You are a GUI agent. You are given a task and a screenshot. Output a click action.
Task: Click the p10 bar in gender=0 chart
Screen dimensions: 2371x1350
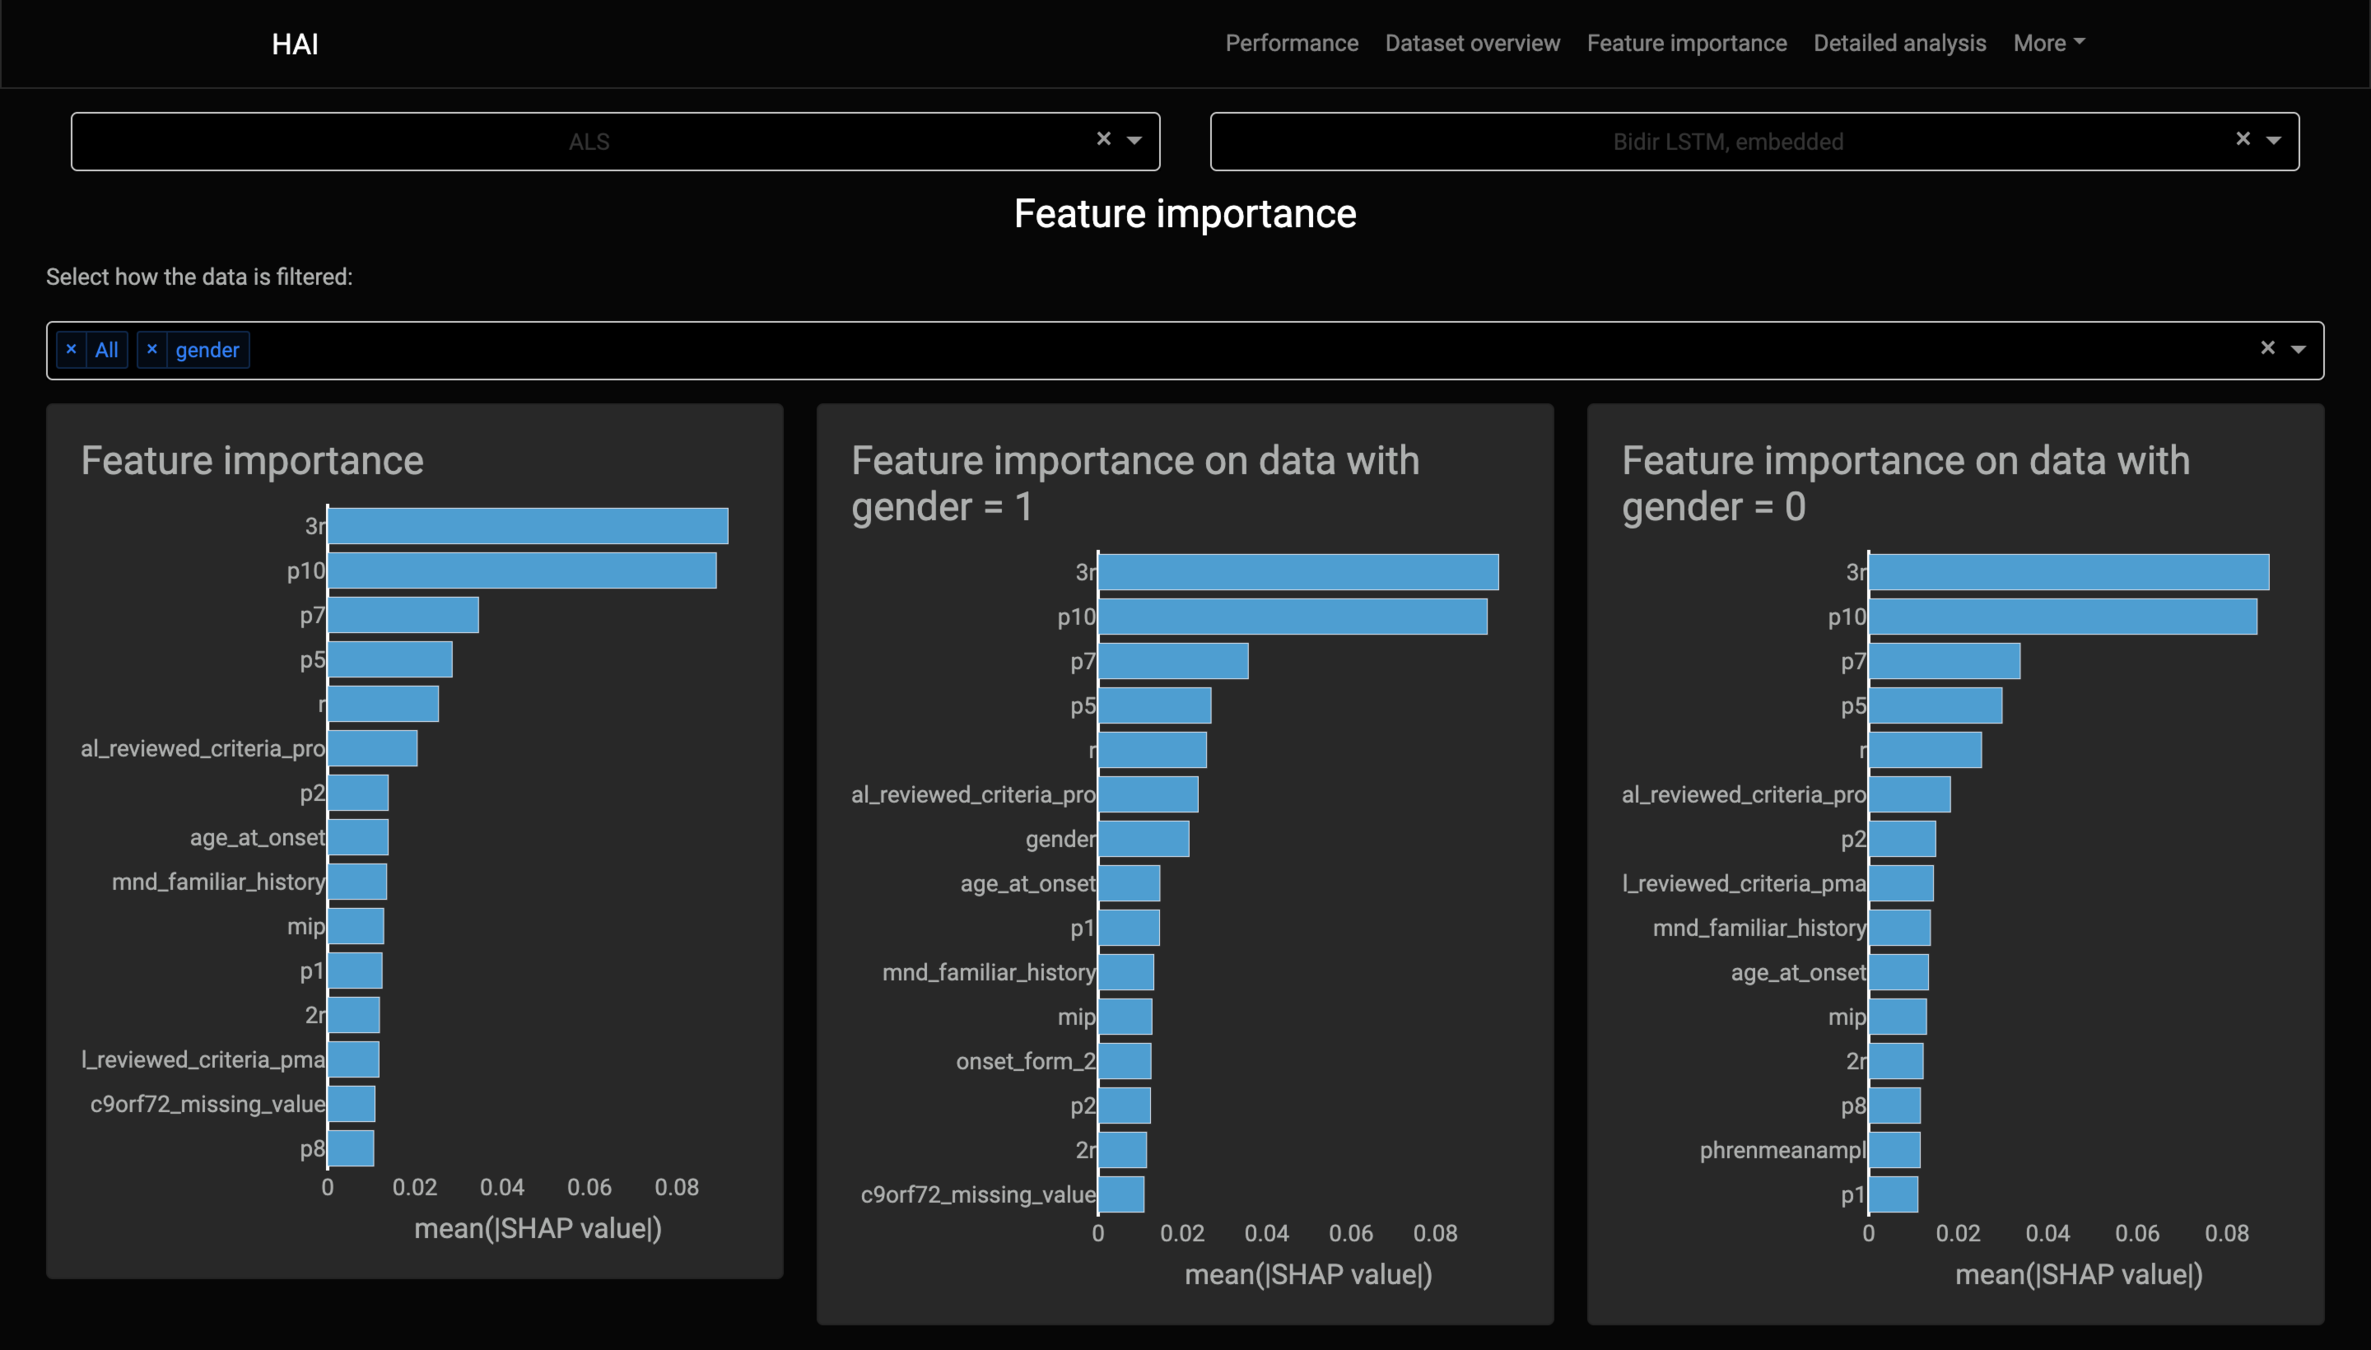point(2062,617)
